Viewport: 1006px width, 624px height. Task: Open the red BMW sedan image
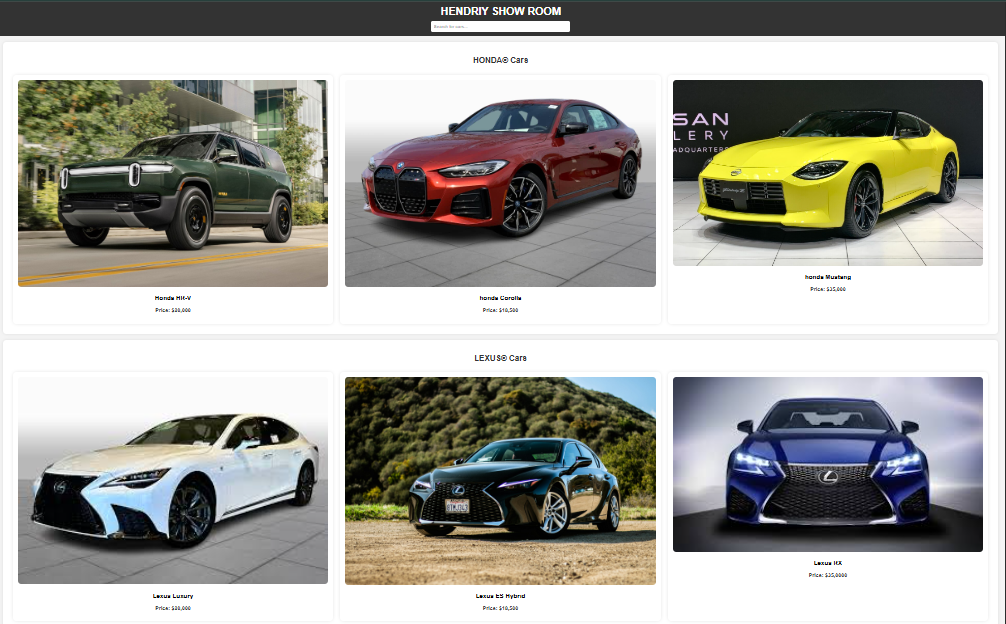pos(500,183)
